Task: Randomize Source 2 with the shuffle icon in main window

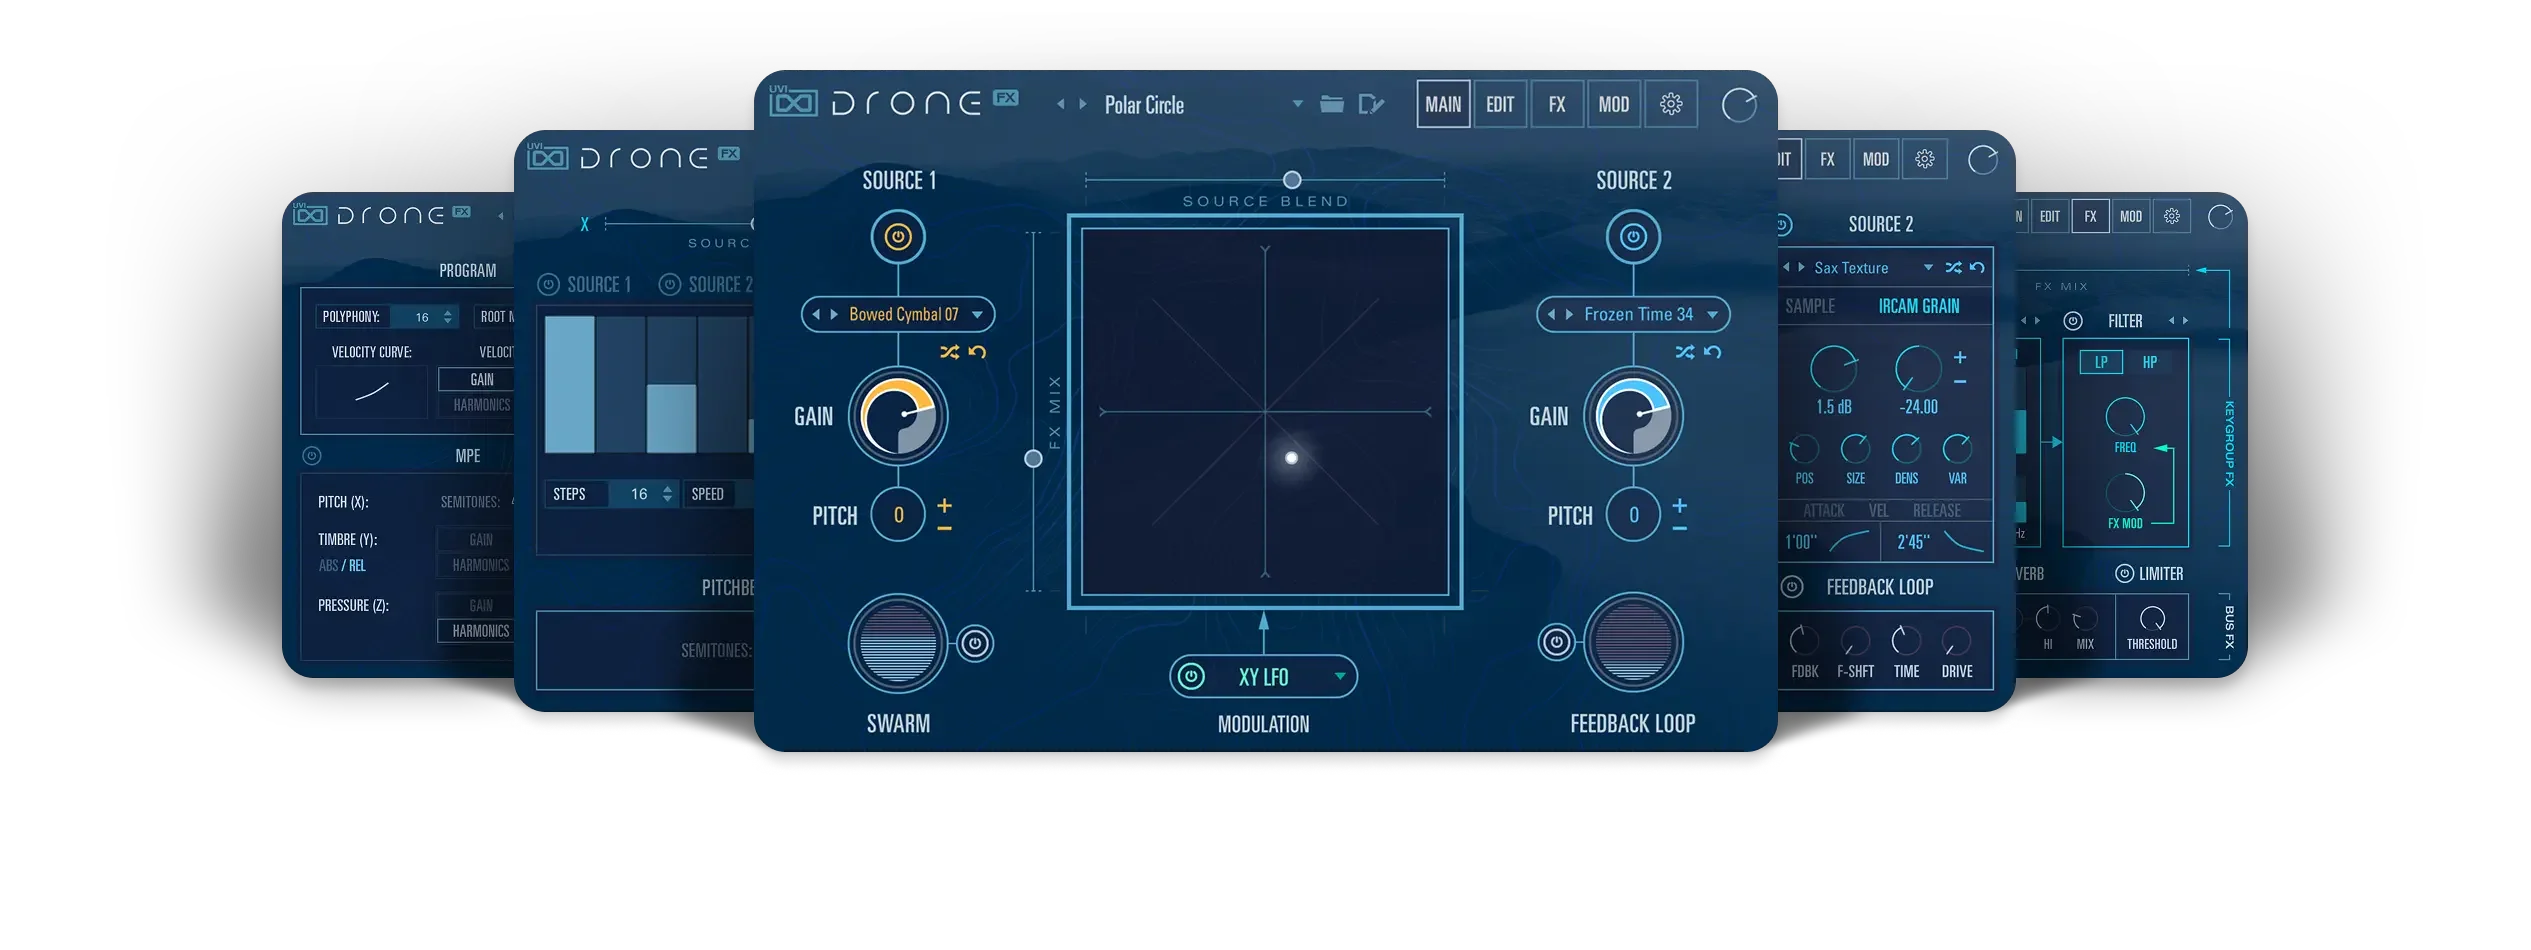Action: tap(1685, 352)
